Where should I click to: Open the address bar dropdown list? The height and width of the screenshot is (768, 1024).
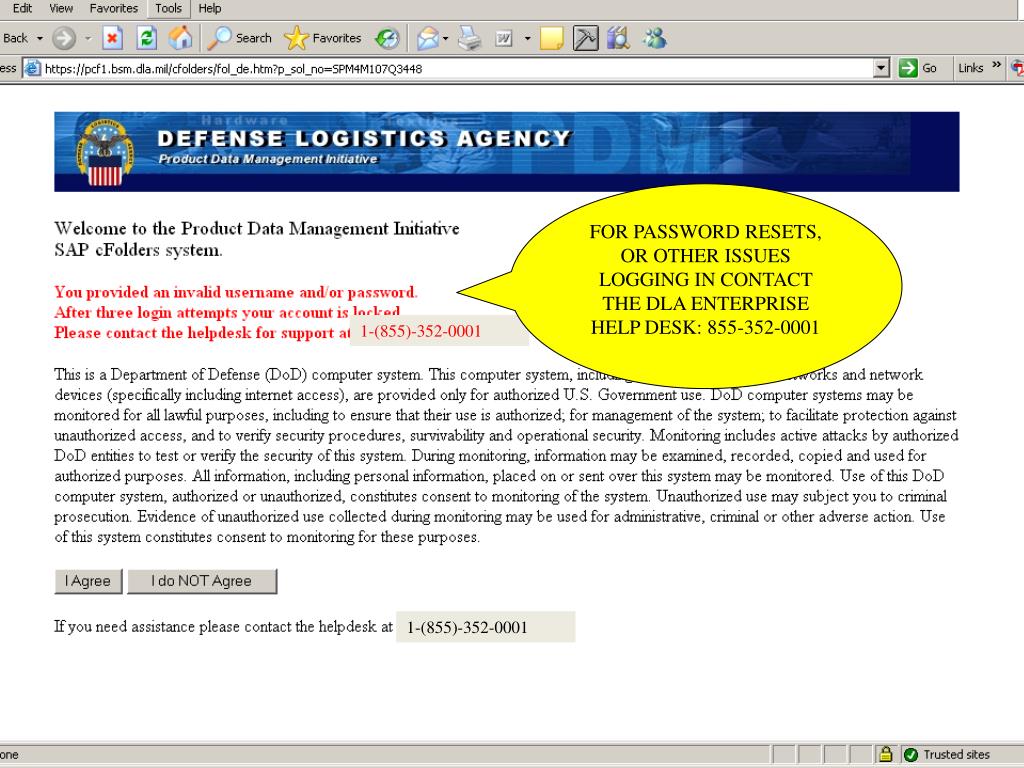[x=881, y=68]
